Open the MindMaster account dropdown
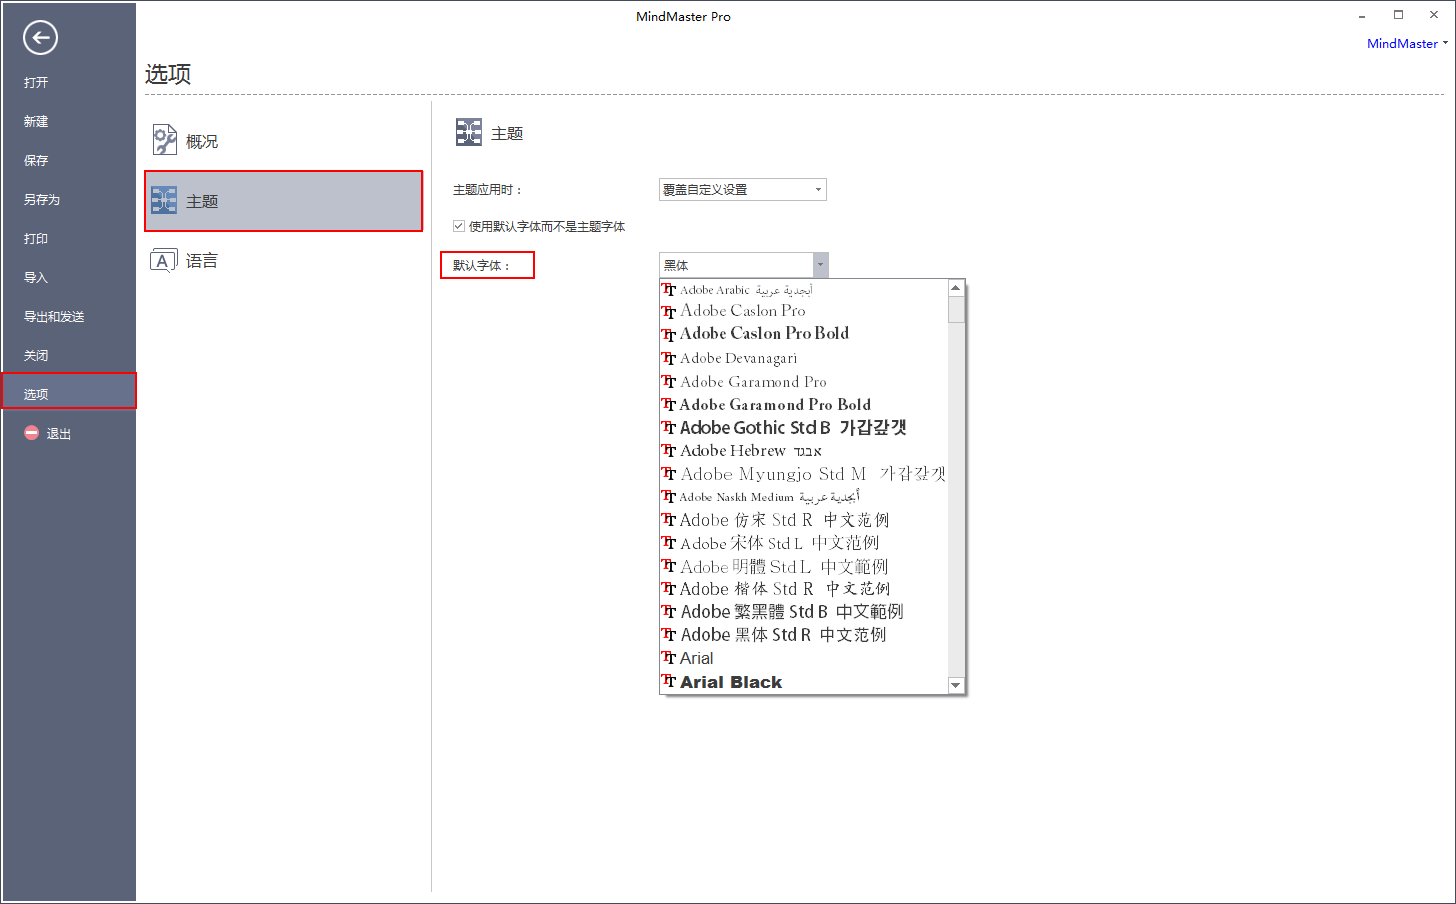Image resolution: width=1456 pixels, height=904 pixels. 1407,43
